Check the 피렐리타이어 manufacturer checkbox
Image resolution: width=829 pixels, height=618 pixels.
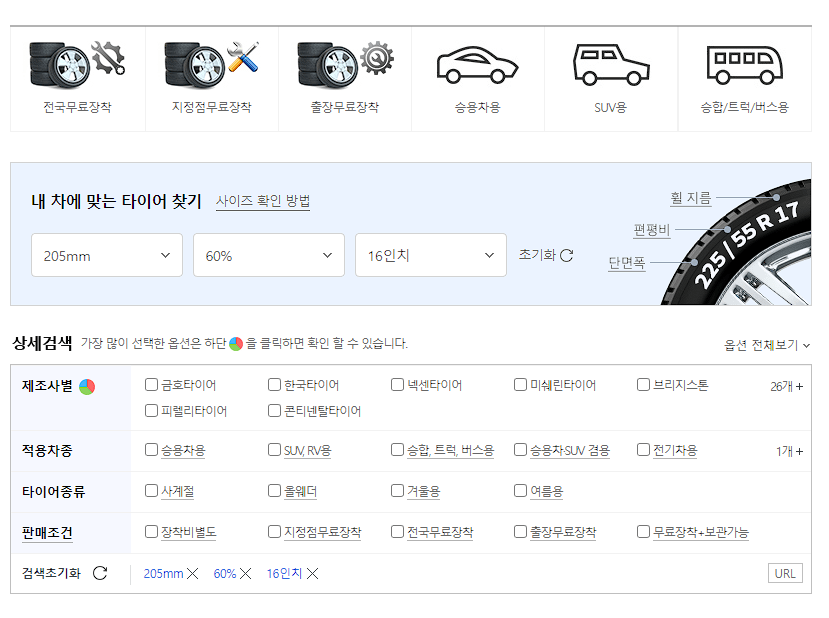click(151, 410)
